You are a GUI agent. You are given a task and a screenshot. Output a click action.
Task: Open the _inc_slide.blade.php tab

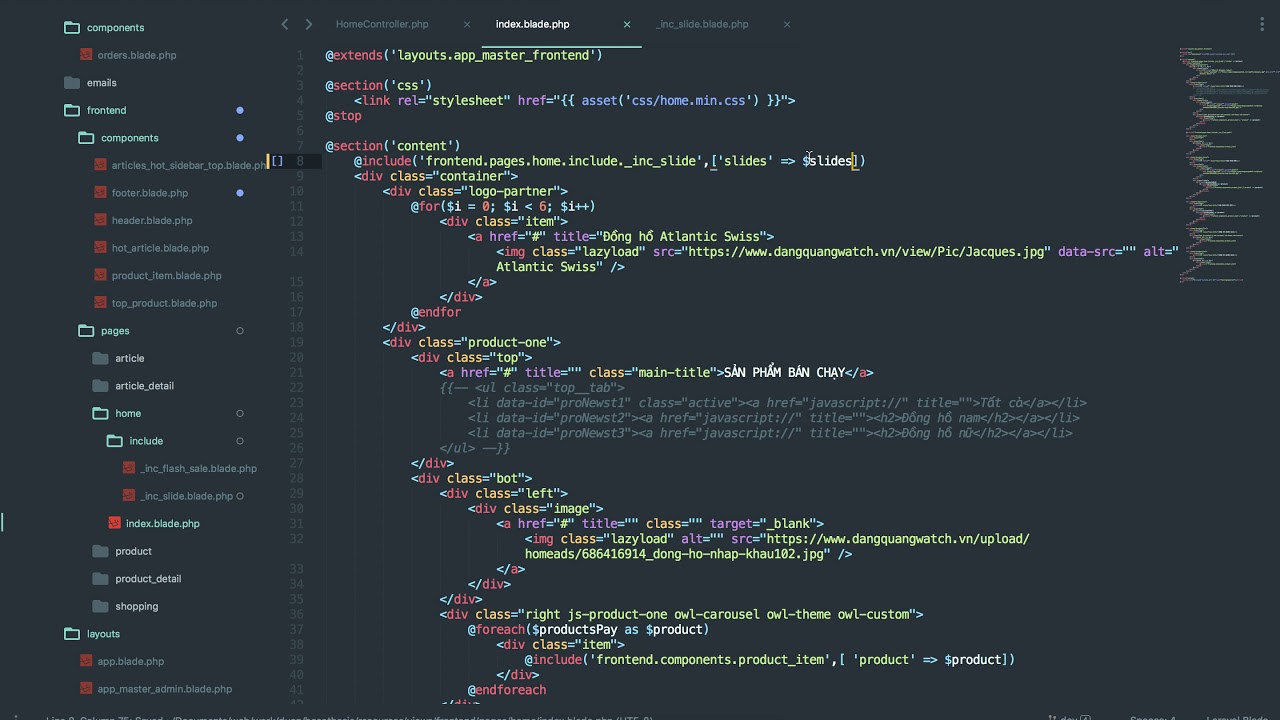click(x=702, y=24)
